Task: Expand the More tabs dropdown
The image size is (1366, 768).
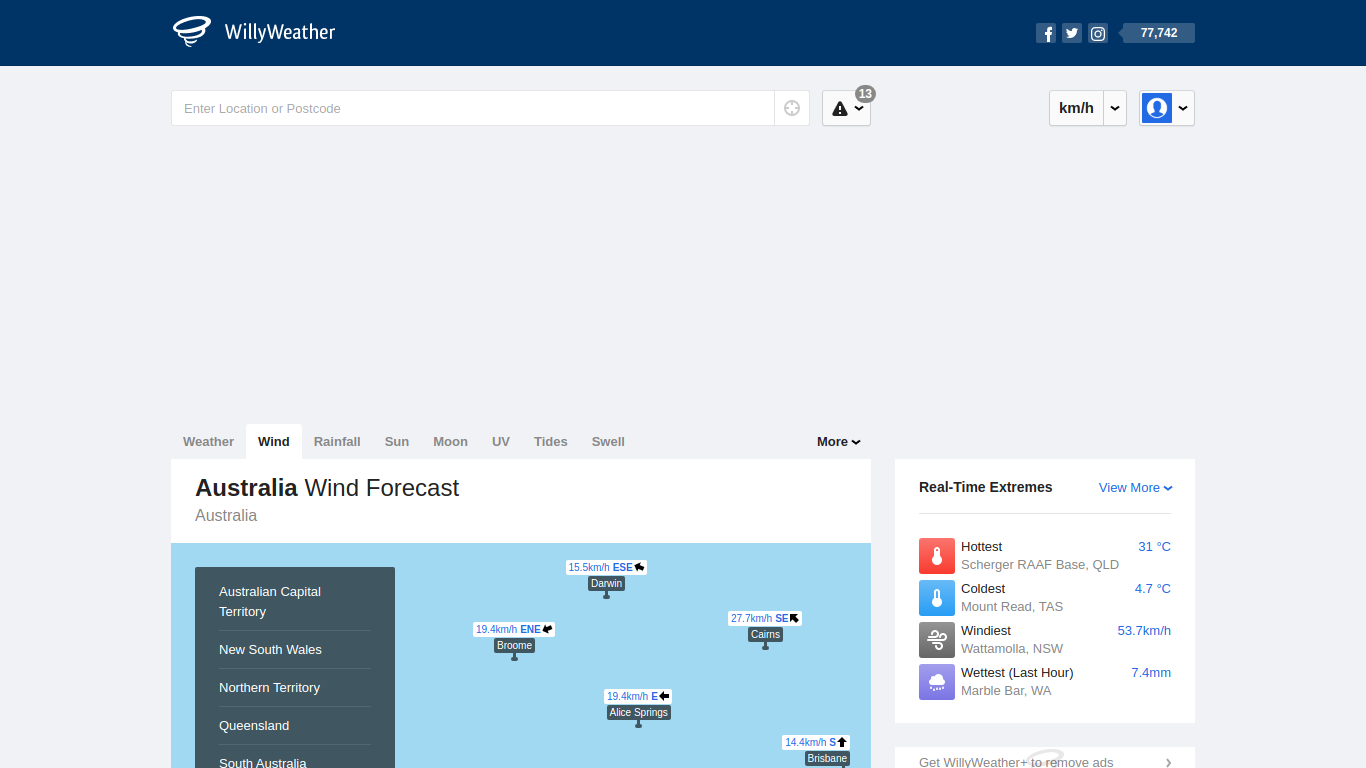Action: 838,441
